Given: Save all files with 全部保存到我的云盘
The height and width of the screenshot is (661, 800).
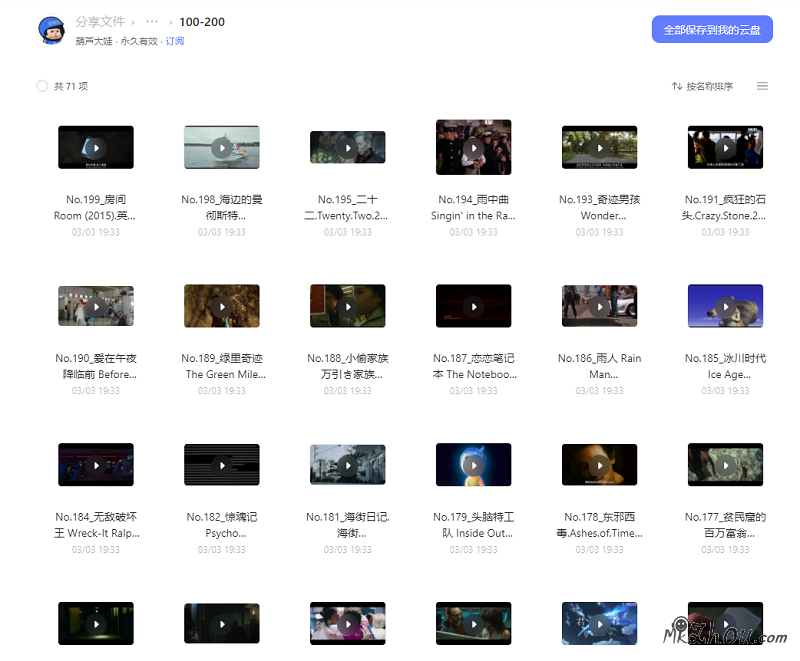Looking at the screenshot, I should click(x=712, y=30).
